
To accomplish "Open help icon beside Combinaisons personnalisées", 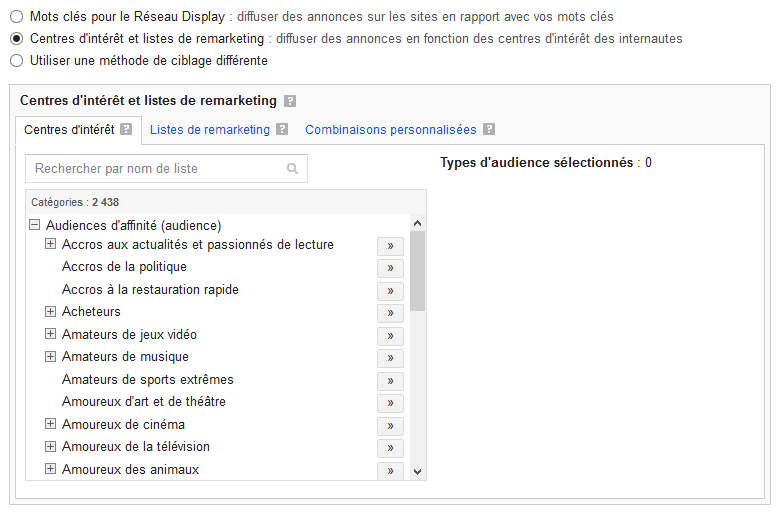I will (489, 129).
